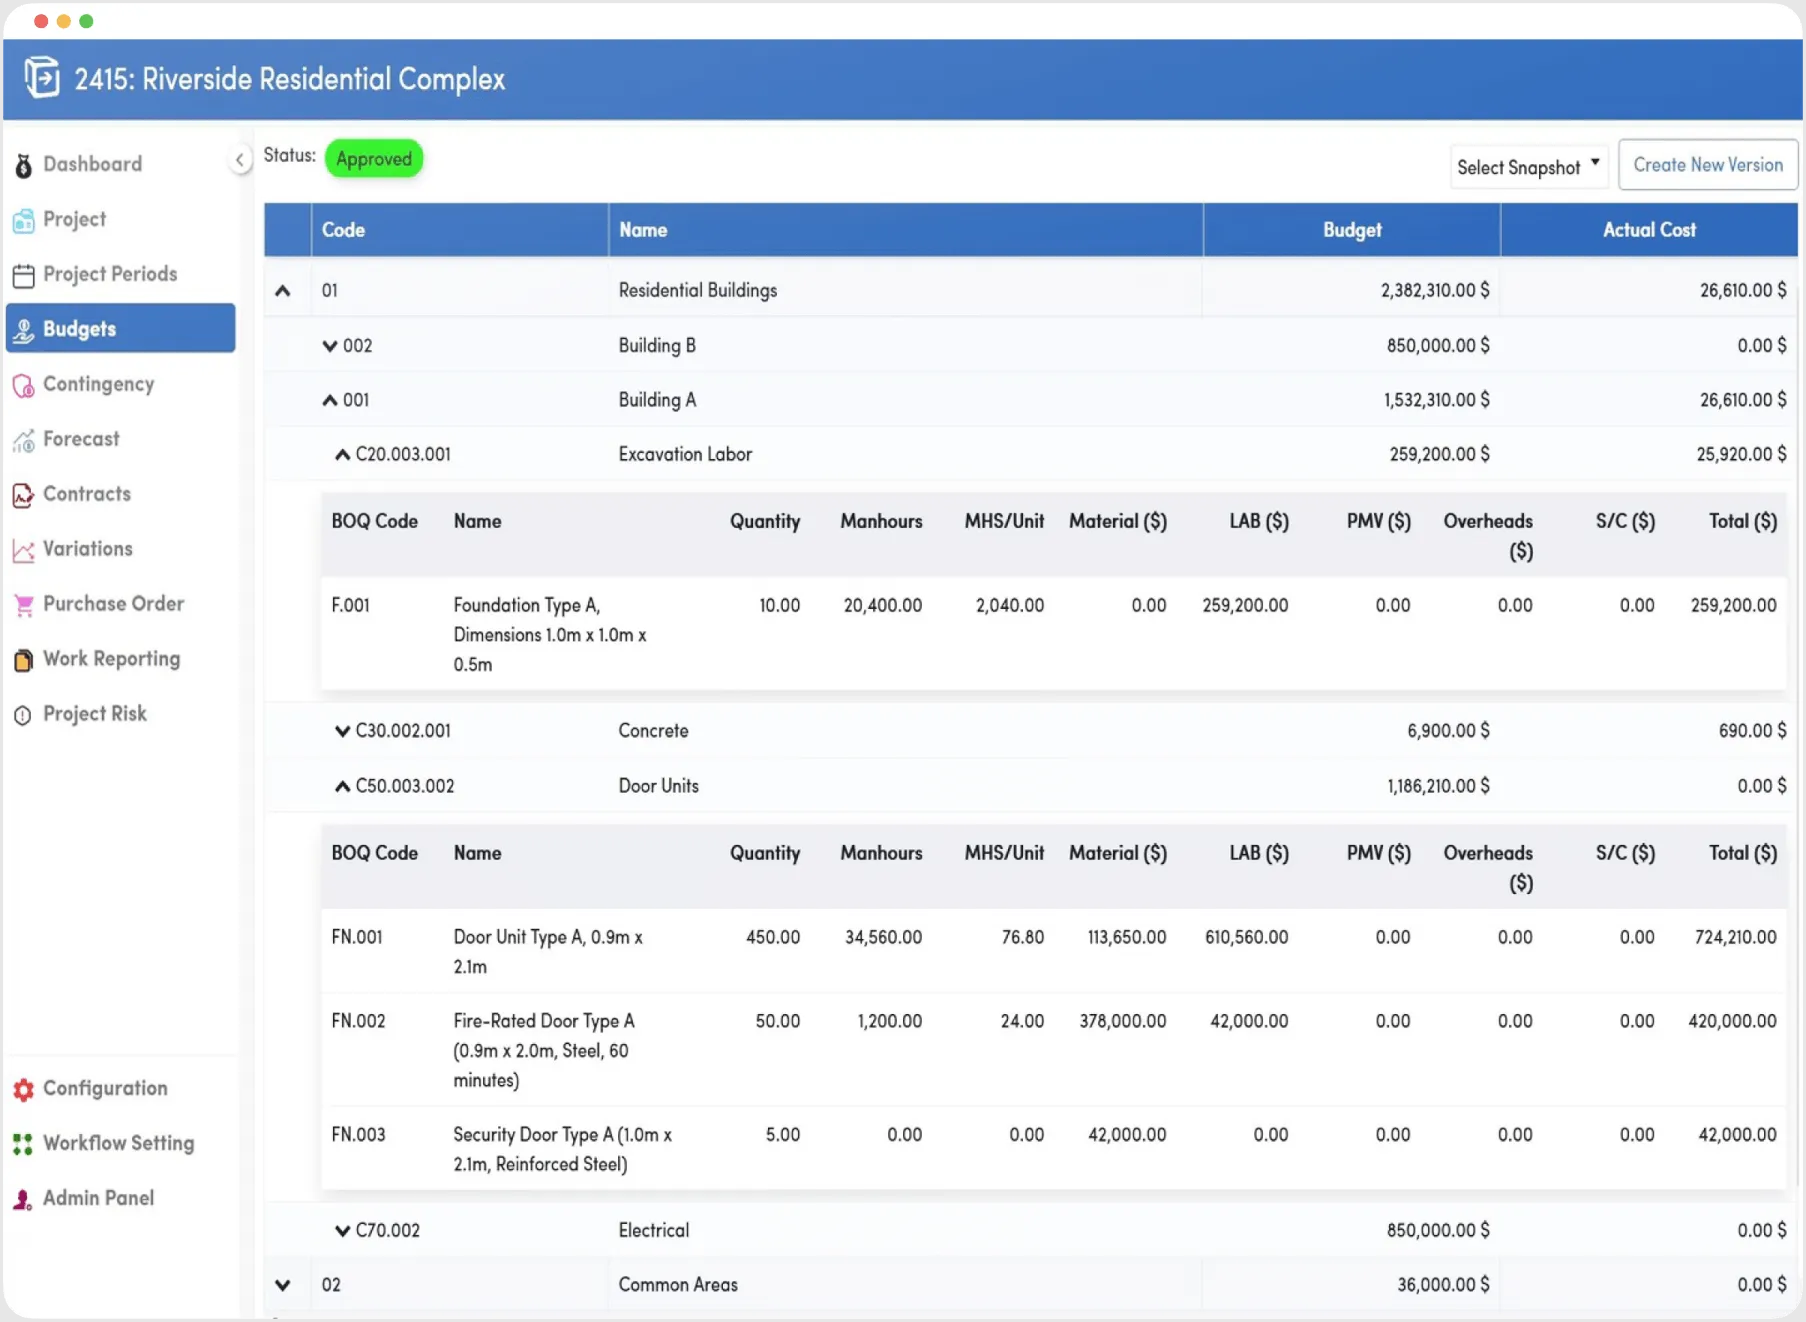Click the Dashboard icon in sidebar
1806x1322 pixels.
pos(24,165)
